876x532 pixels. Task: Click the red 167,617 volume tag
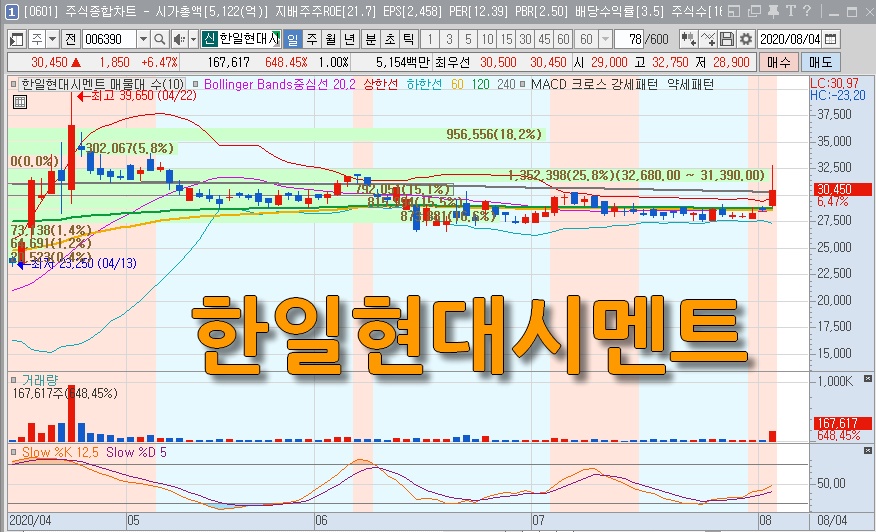pyautogui.click(x=841, y=424)
